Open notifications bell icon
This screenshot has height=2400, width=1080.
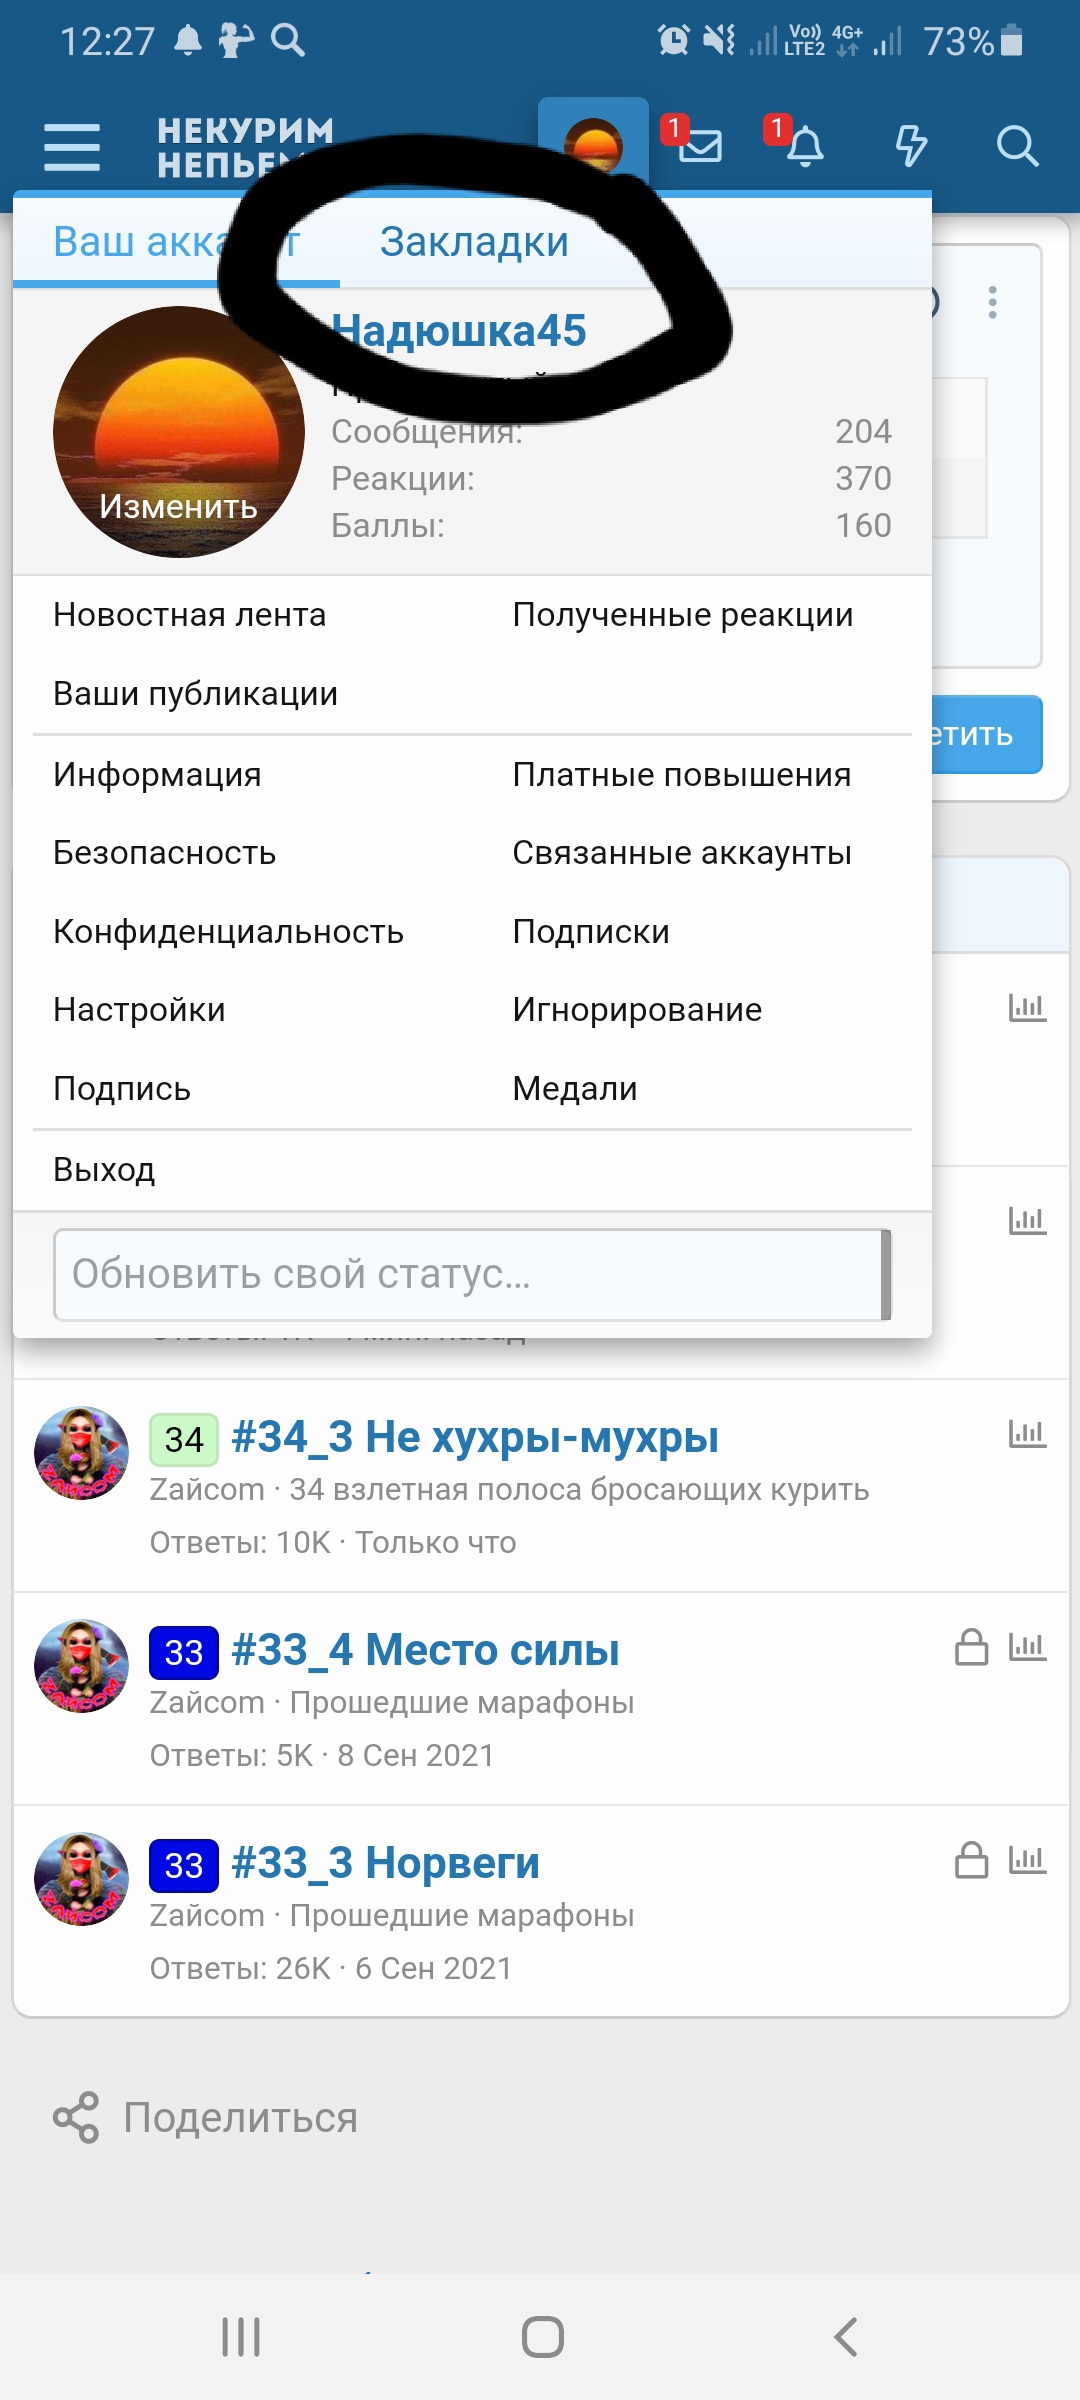(x=804, y=146)
